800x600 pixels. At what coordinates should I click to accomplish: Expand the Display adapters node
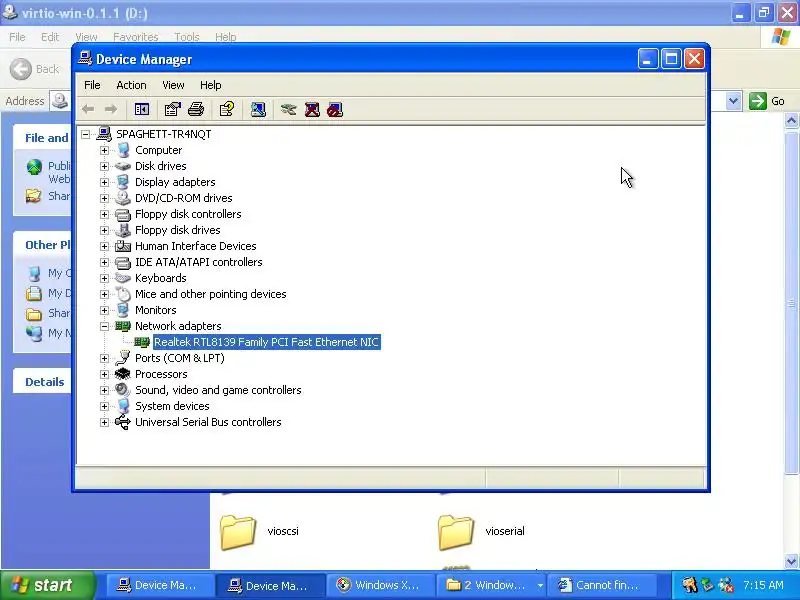(104, 182)
